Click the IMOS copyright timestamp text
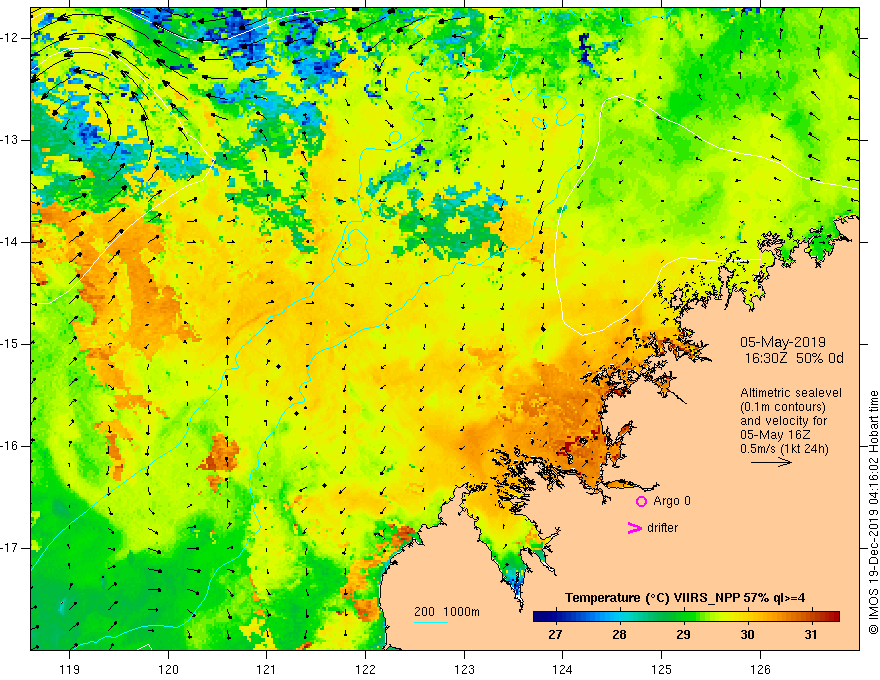Image resolution: width=880 pixels, height=680 pixels. pyautogui.click(x=873, y=513)
